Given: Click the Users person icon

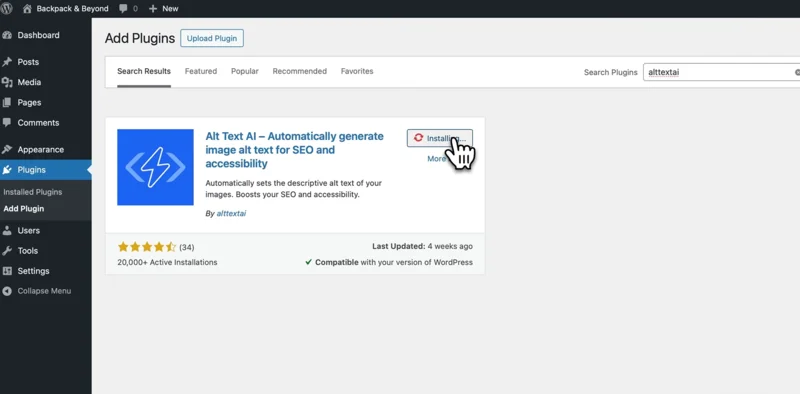Looking at the screenshot, I should pyautogui.click(x=7, y=230).
